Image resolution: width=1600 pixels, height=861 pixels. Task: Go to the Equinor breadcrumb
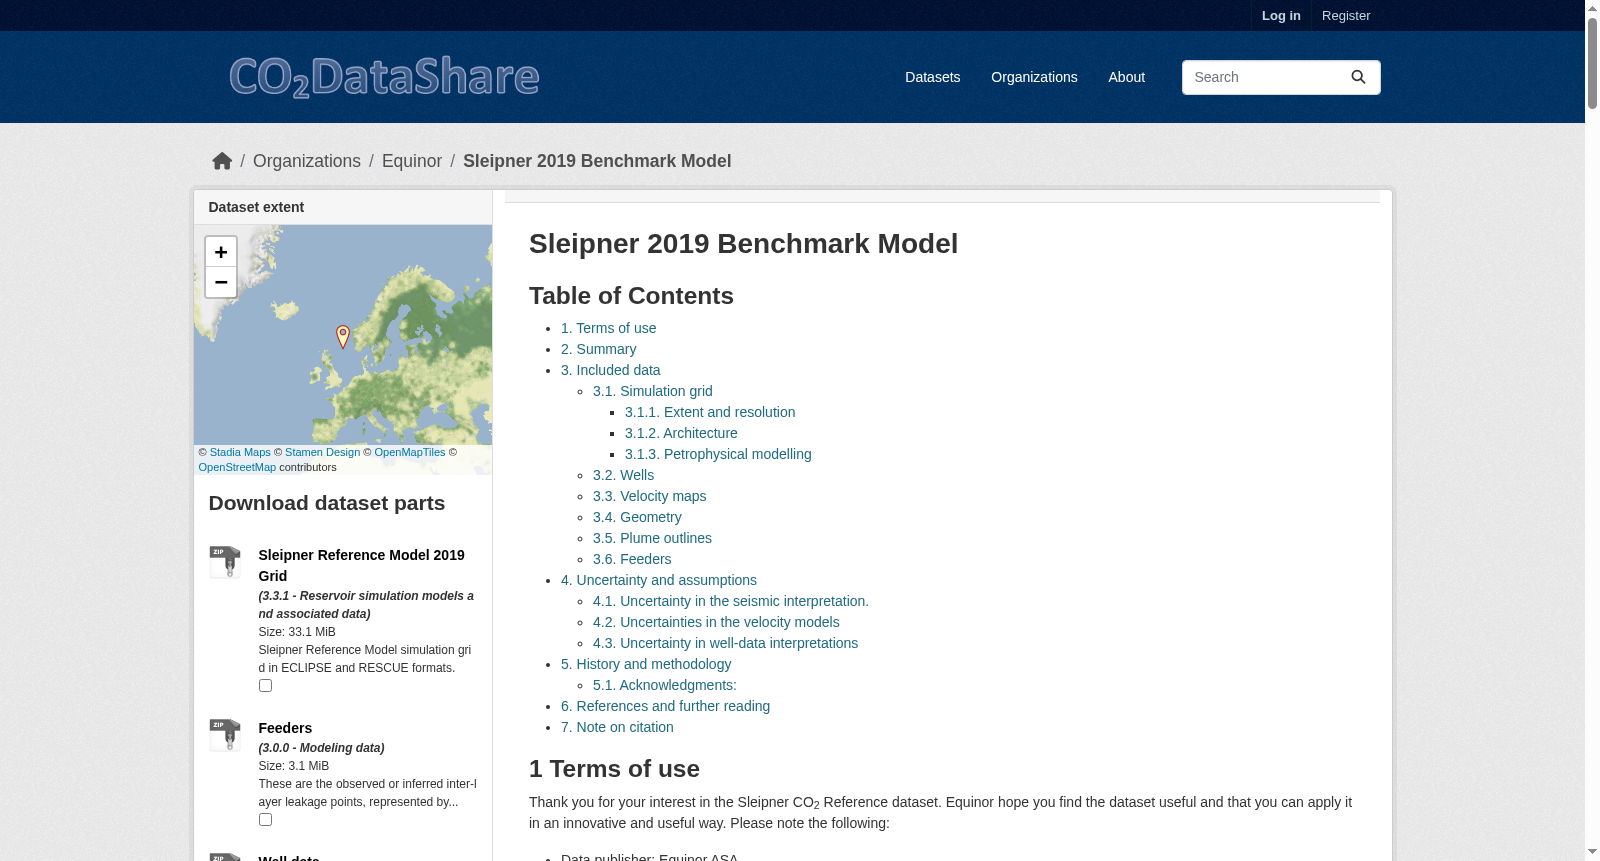pyautogui.click(x=412, y=161)
